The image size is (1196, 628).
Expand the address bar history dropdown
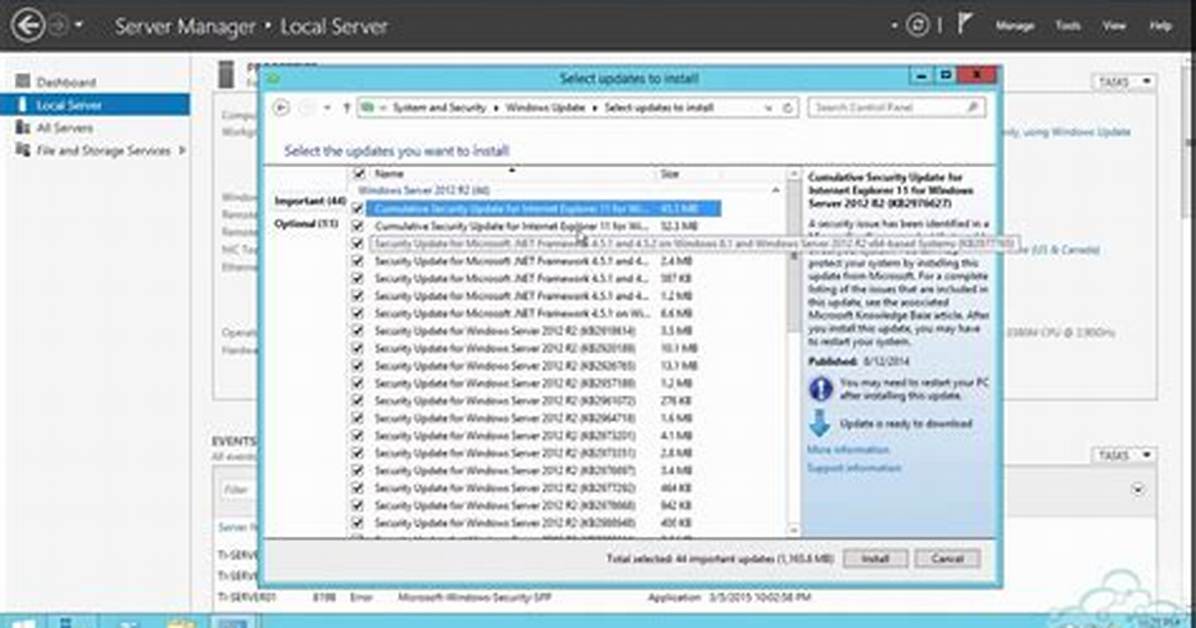(x=769, y=108)
